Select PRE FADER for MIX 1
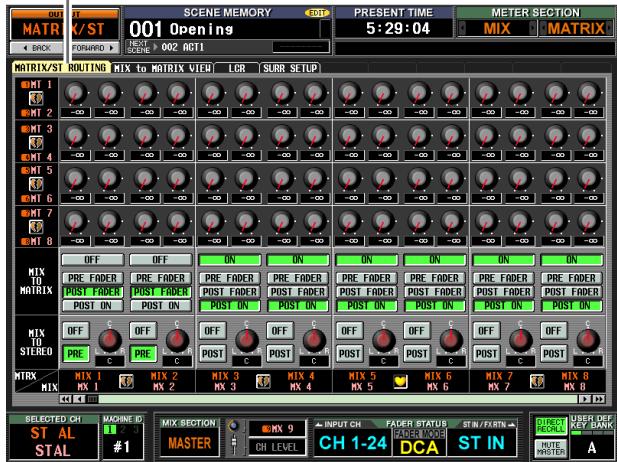The height and width of the screenshot is (462, 617). coord(92,278)
